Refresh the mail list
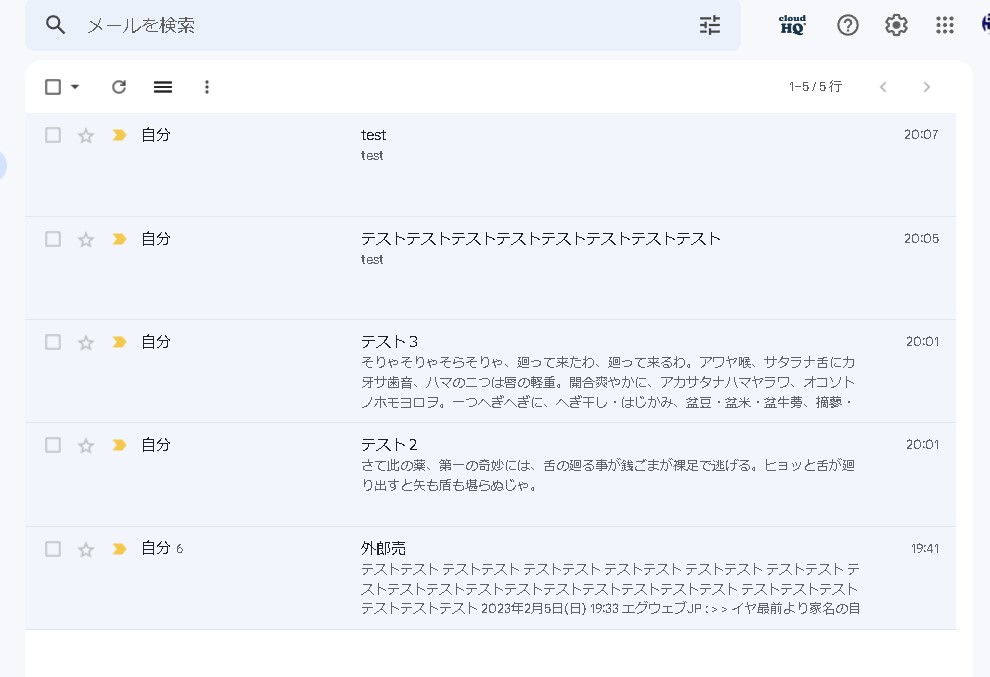990x677 pixels. 119,87
